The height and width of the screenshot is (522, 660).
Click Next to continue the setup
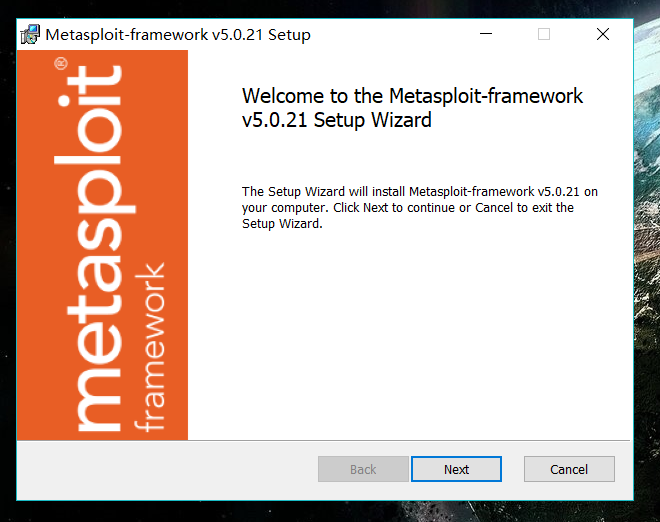456,469
